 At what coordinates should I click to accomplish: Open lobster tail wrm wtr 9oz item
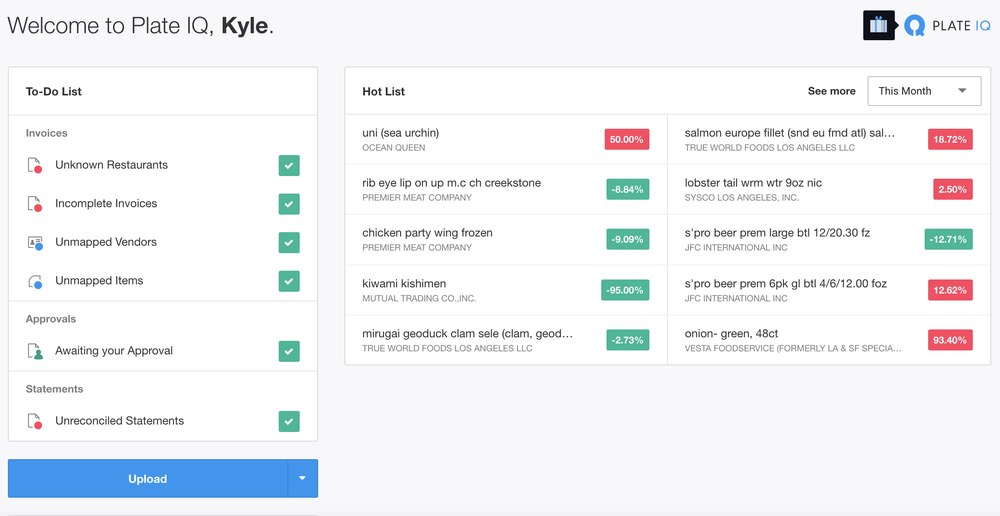753,183
